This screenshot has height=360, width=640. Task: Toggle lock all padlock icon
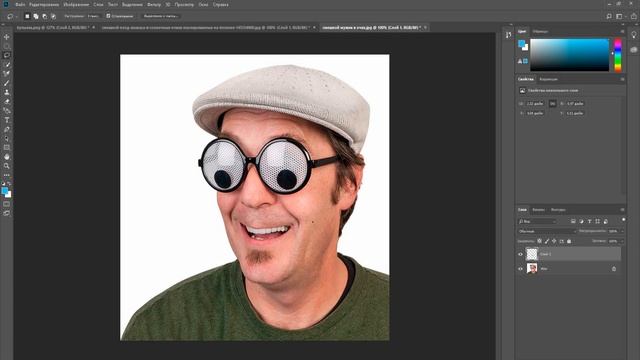tap(569, 241)
